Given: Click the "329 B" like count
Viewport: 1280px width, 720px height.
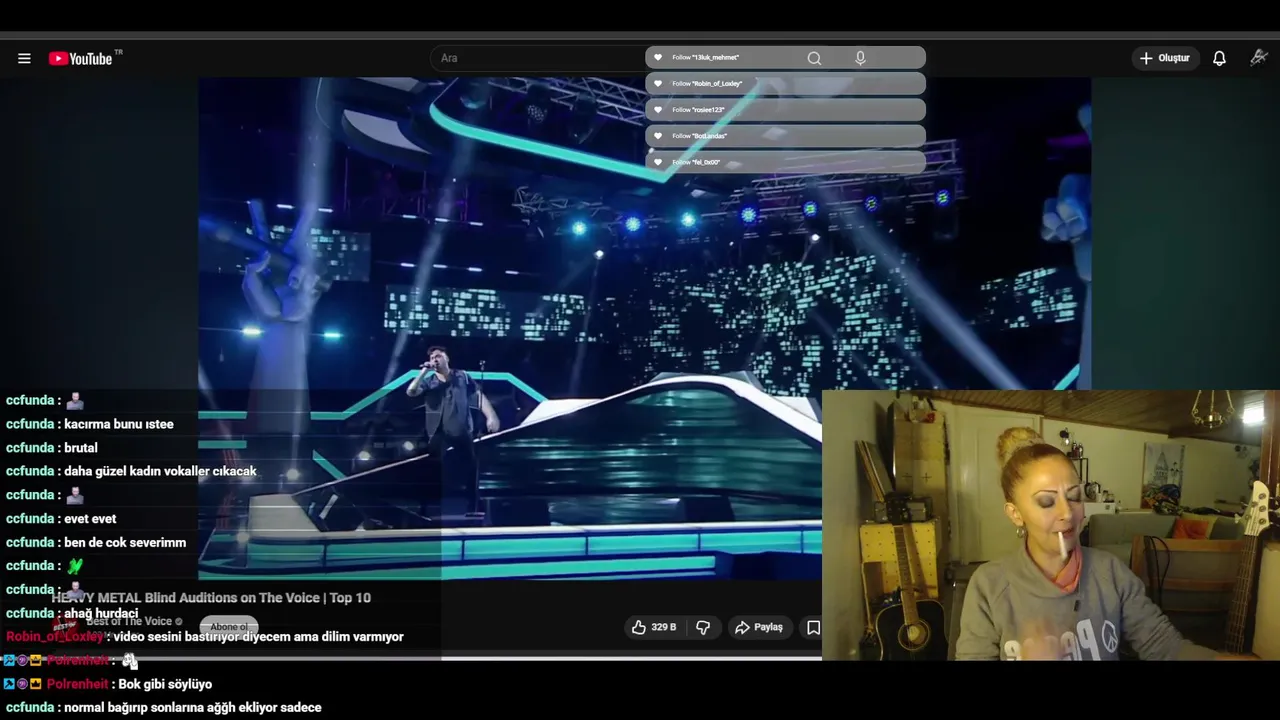Looking at the screenshot, I should (664, 627).
